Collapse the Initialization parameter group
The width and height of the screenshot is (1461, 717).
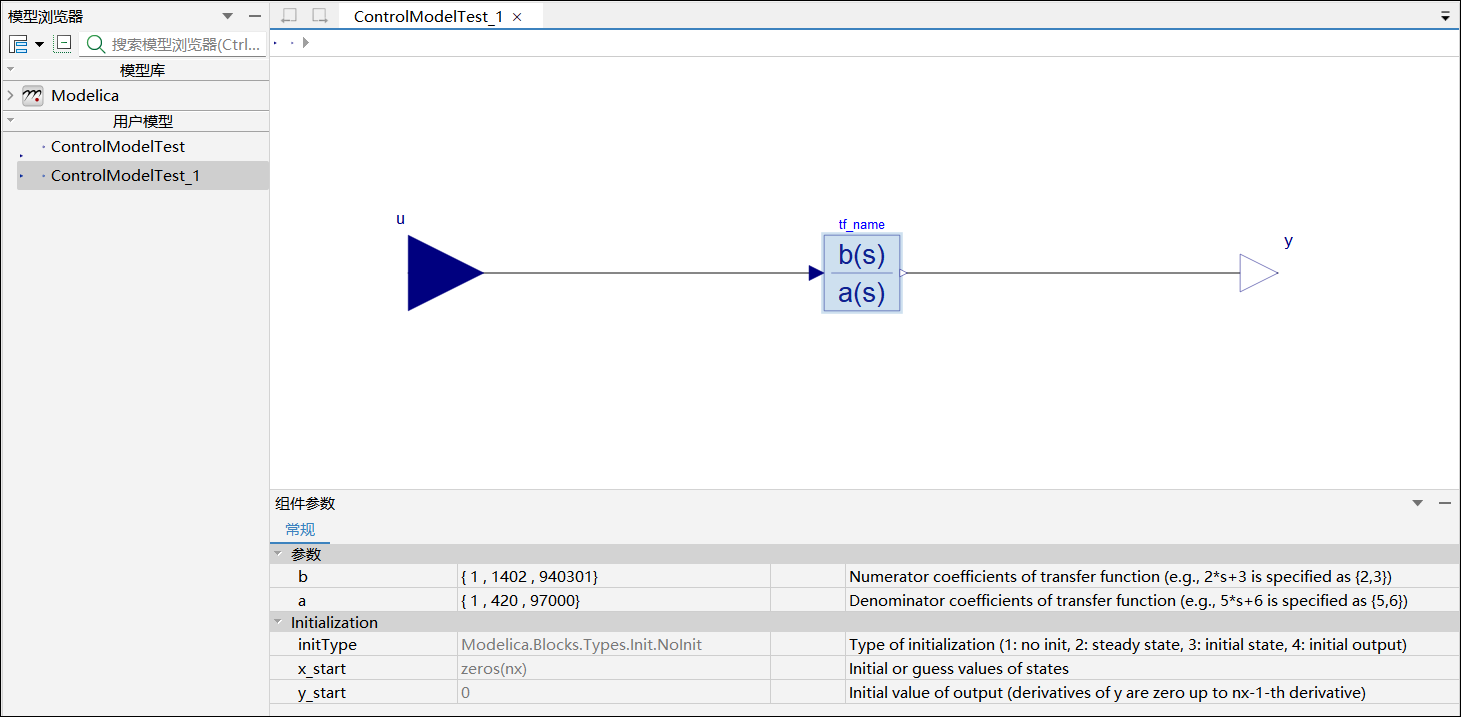(x=277, y=622)
